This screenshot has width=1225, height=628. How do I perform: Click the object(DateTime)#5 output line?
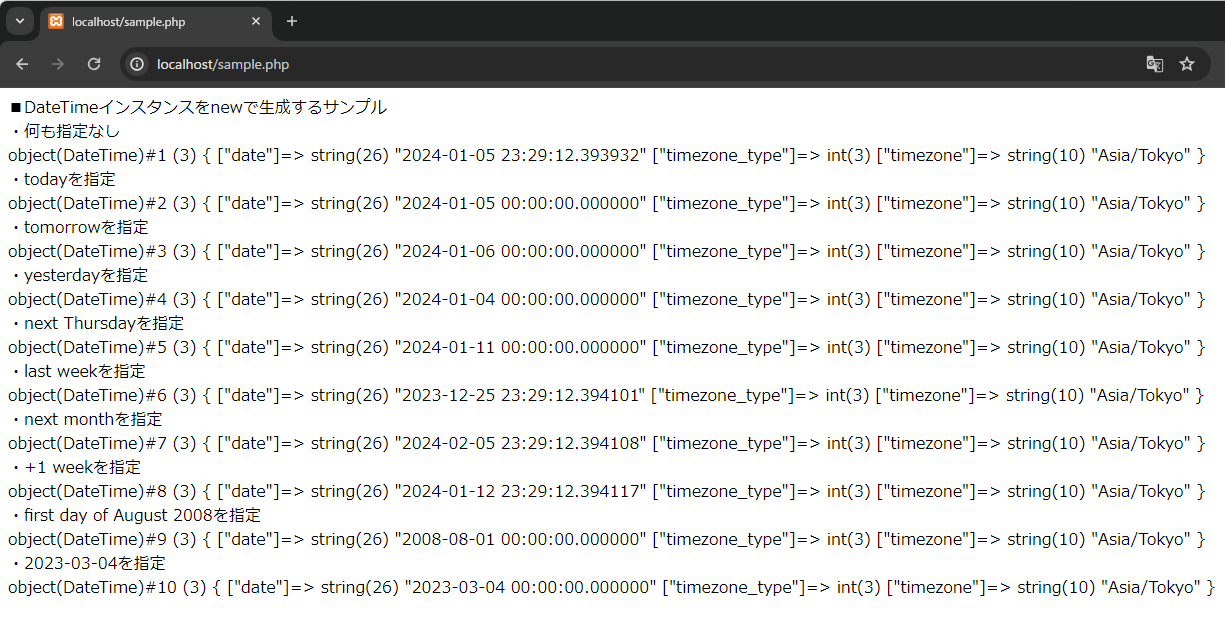click(607, 347)
